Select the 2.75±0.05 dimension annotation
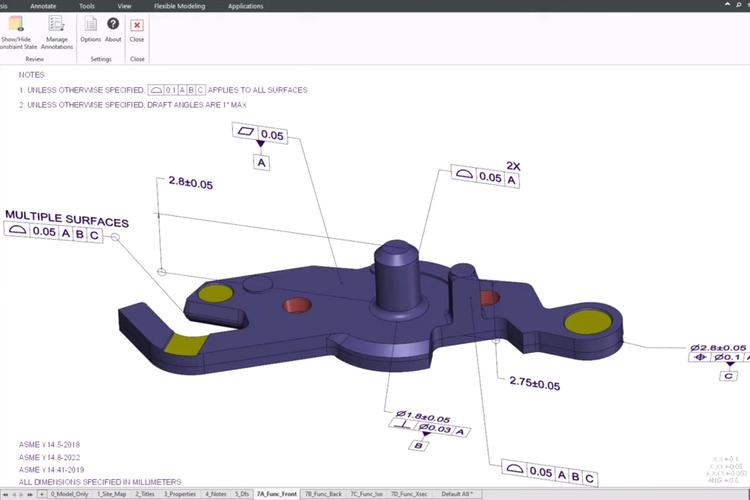The width and height of the screenshot is (750, 500). point(534,384)
